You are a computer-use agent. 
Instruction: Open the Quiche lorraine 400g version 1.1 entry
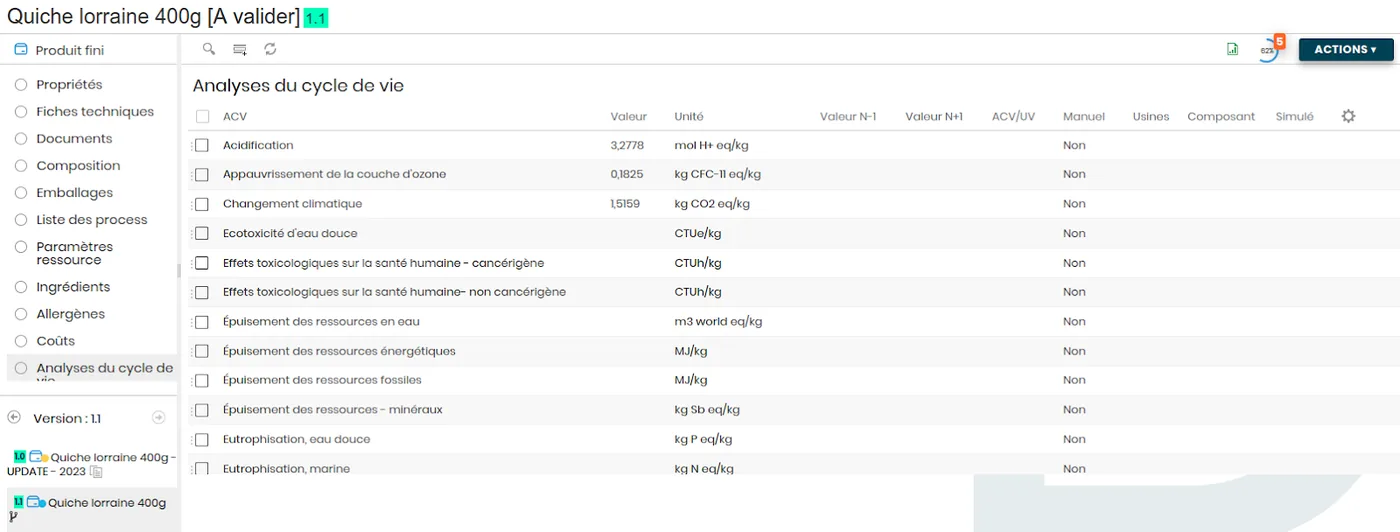pos(107,503)
